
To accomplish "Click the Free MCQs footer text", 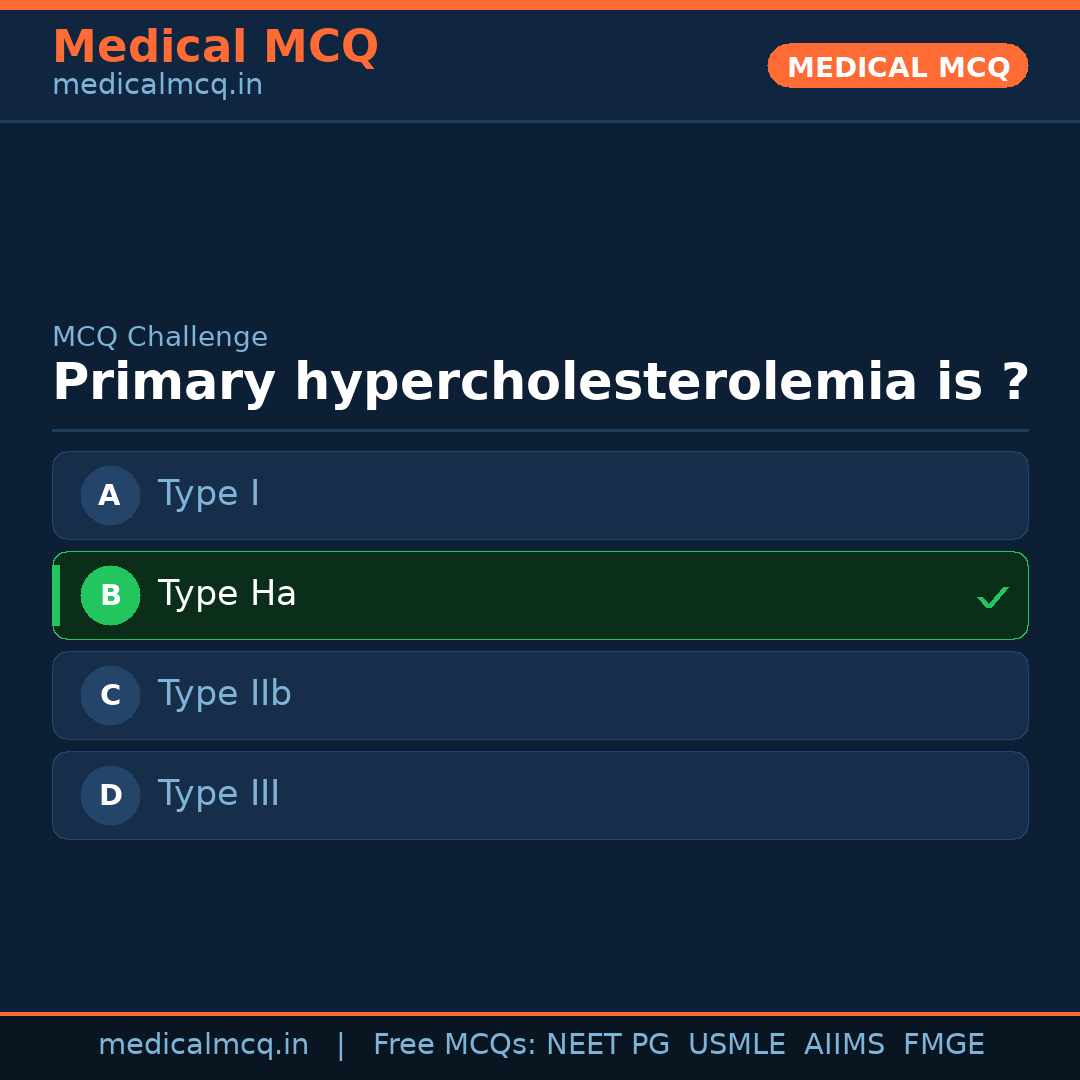I will click(454, 1045).
